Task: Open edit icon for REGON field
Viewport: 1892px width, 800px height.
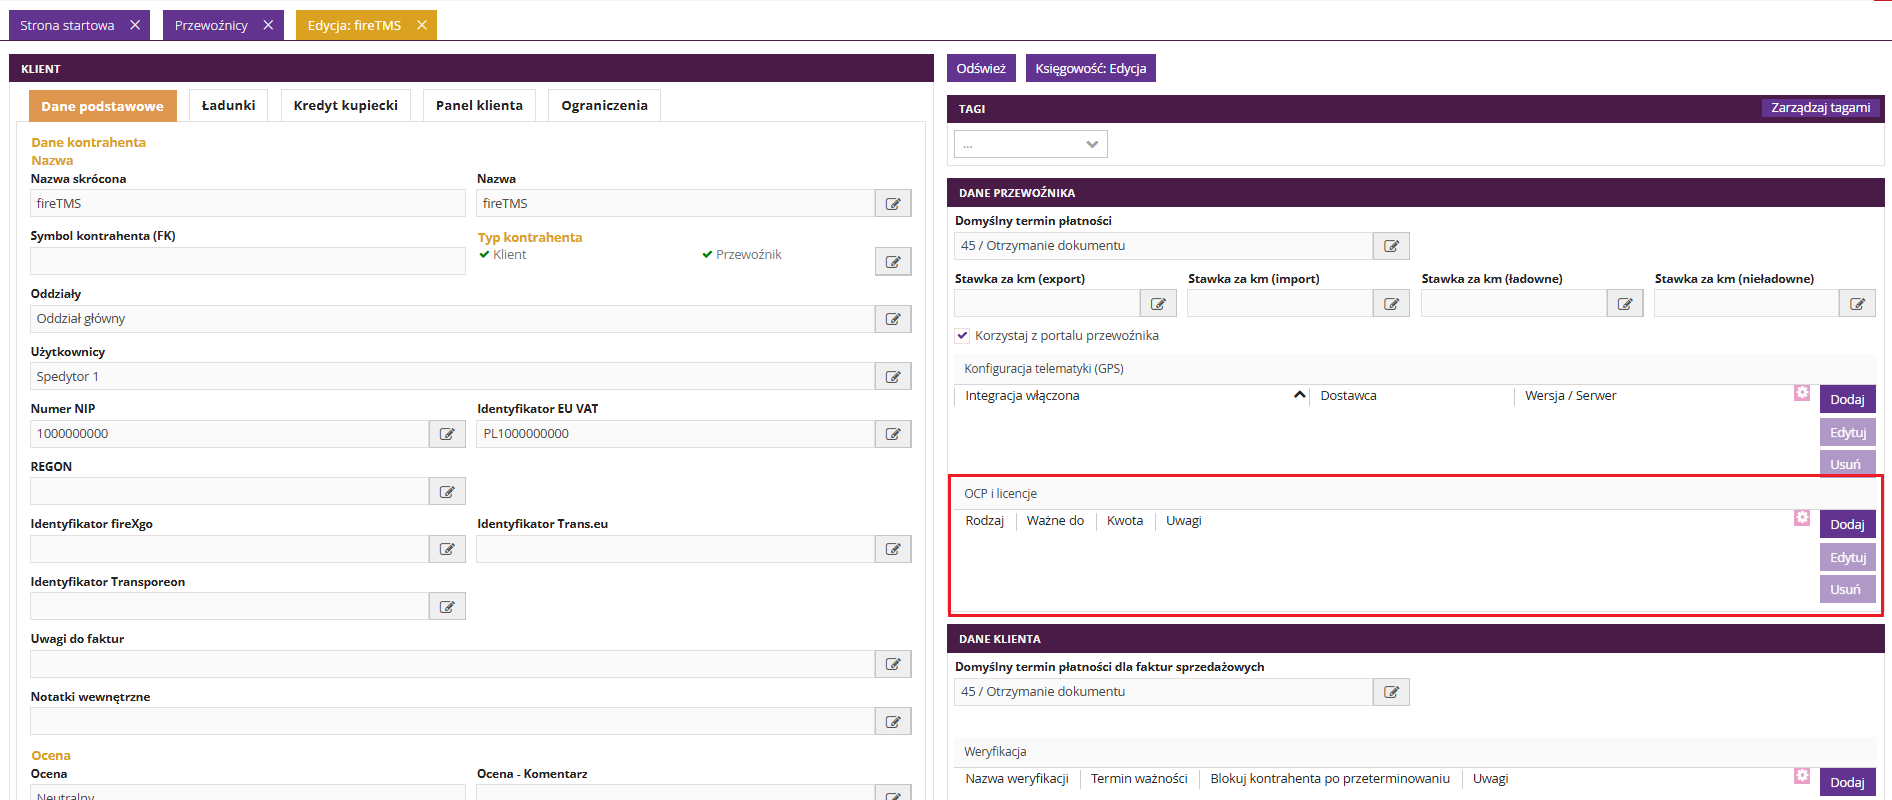Action: pos(447,491)
